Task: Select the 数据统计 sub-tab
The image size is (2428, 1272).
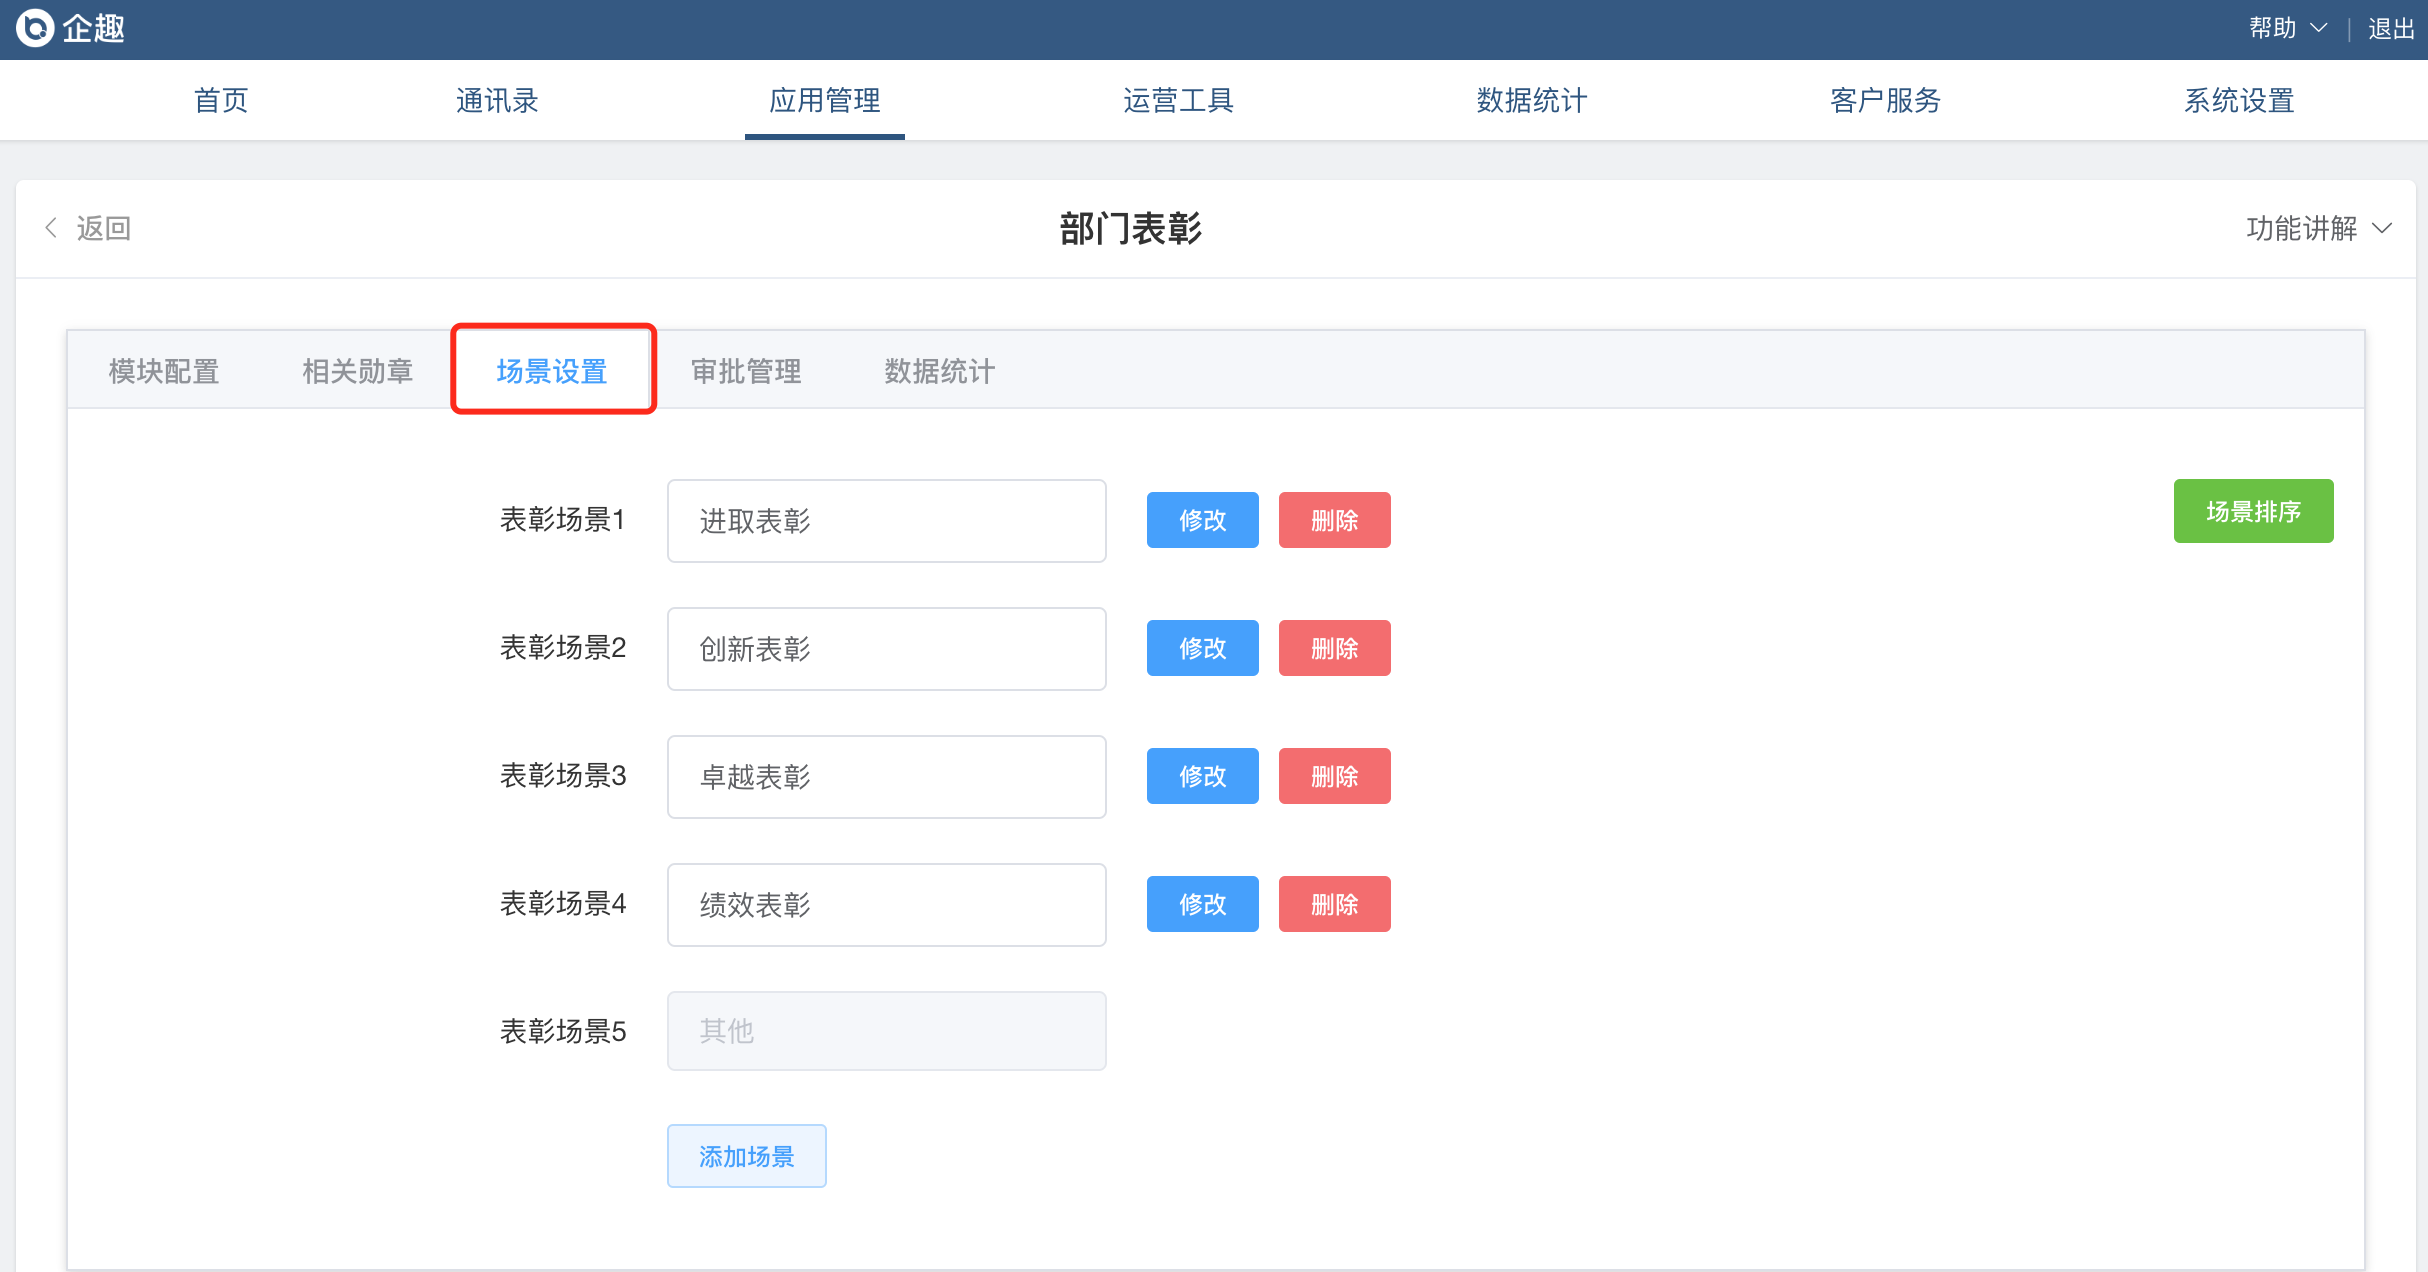Action: [x=939, y=371]
